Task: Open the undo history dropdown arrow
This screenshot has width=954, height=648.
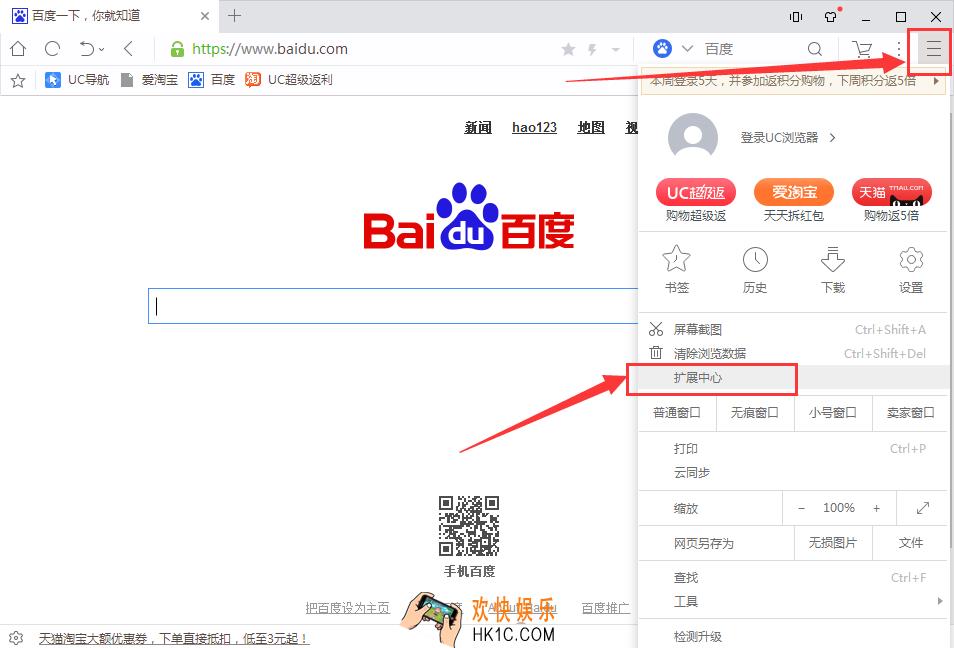Action: click(102, 49)
